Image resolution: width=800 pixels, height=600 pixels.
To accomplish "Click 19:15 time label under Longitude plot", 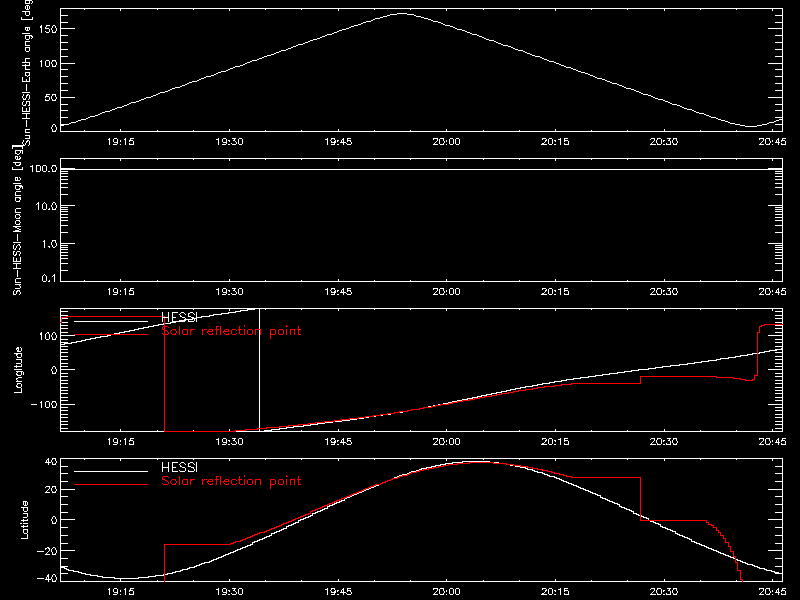I will (x=121, y=442).
